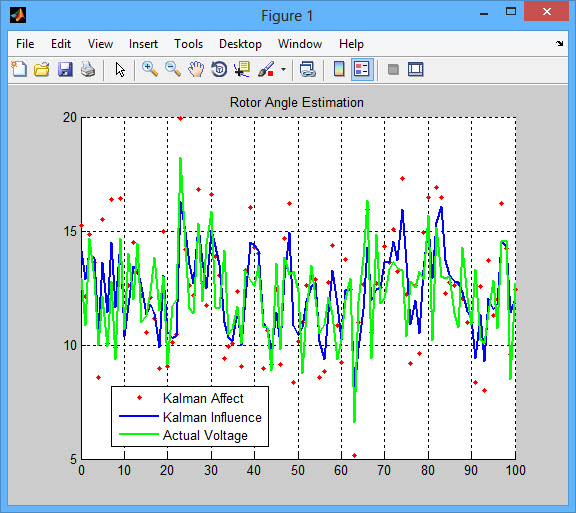Save the figure with the floppy icon
This screenshot has width=576, height=513.
pos(65,69)
